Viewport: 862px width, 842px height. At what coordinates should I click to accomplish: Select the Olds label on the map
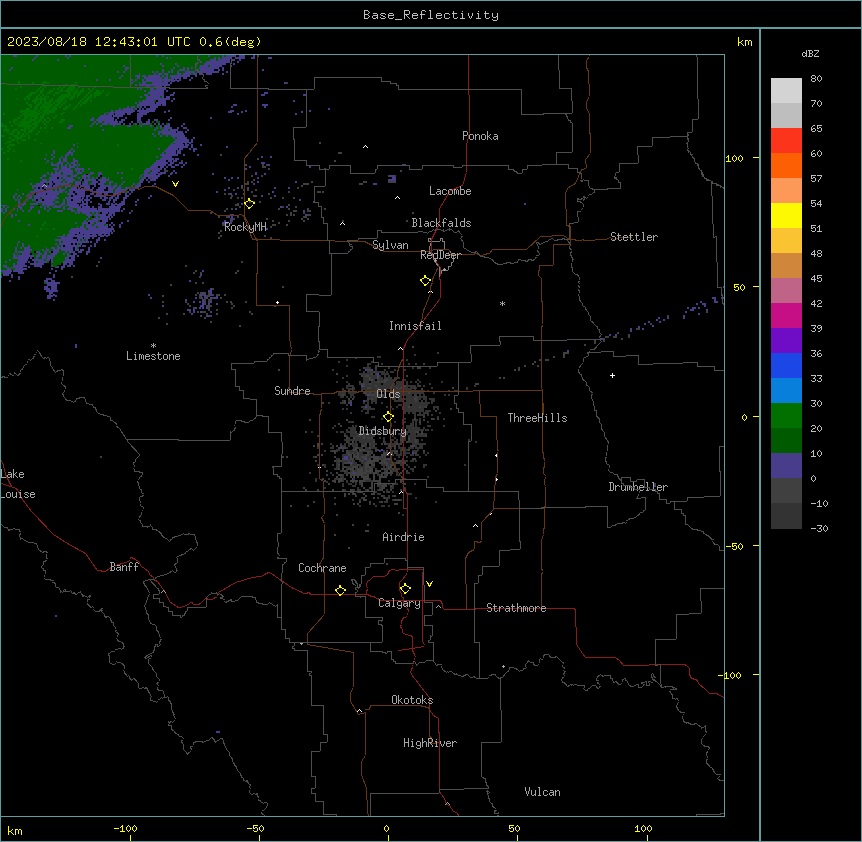388,394
